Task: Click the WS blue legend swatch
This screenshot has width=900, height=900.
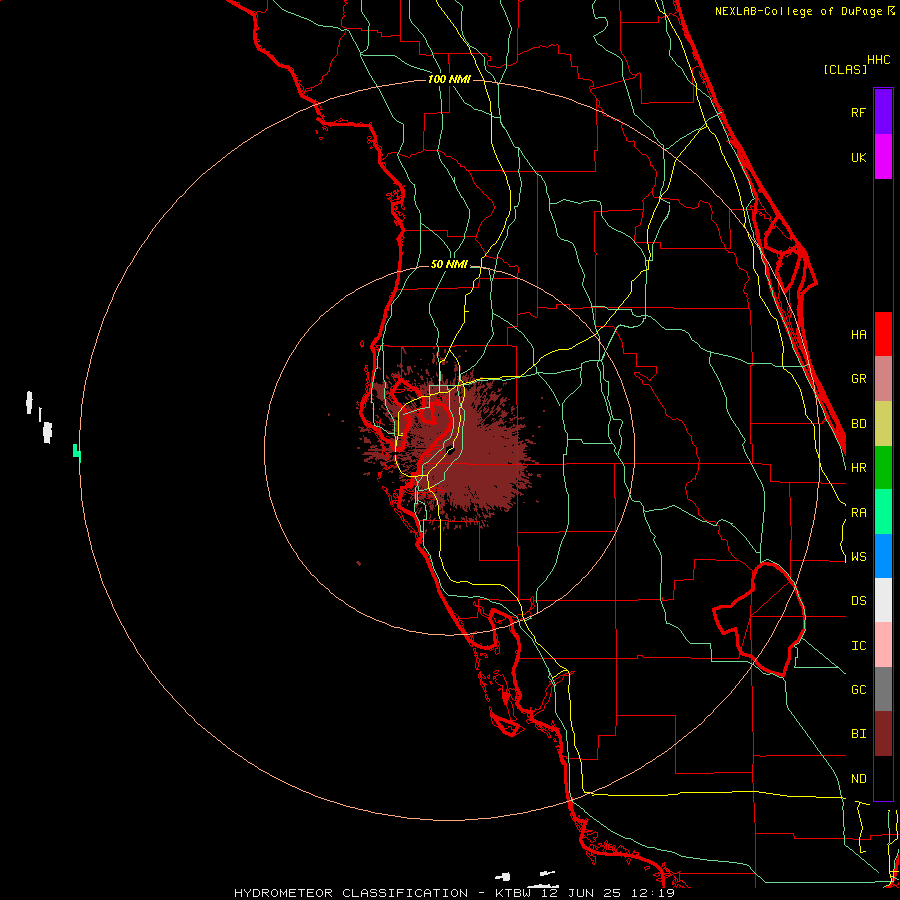Action: [x=883, y=556]
